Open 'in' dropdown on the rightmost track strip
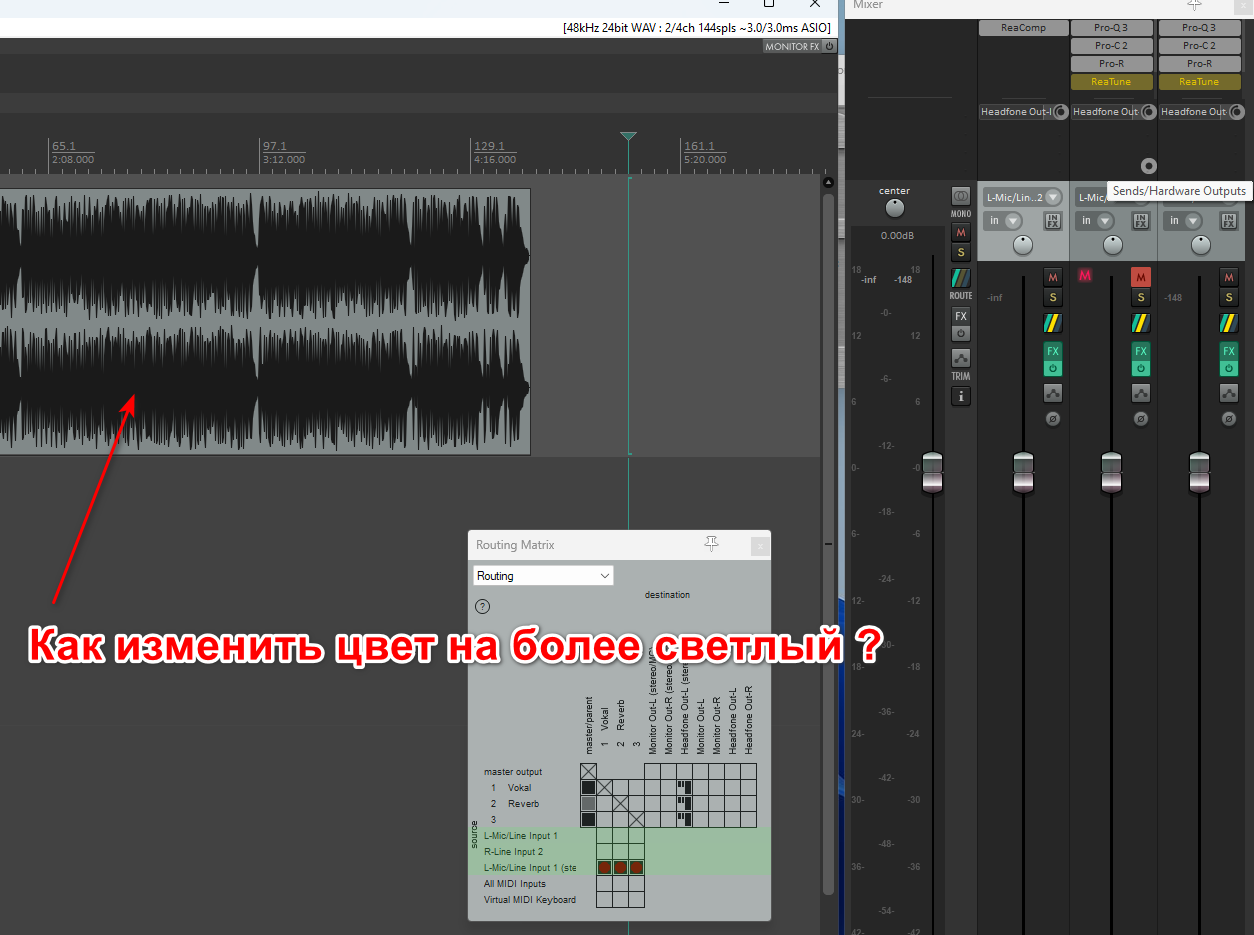Image resolution: width=1254 pixels, height=935 pixels. [1183, 221]
